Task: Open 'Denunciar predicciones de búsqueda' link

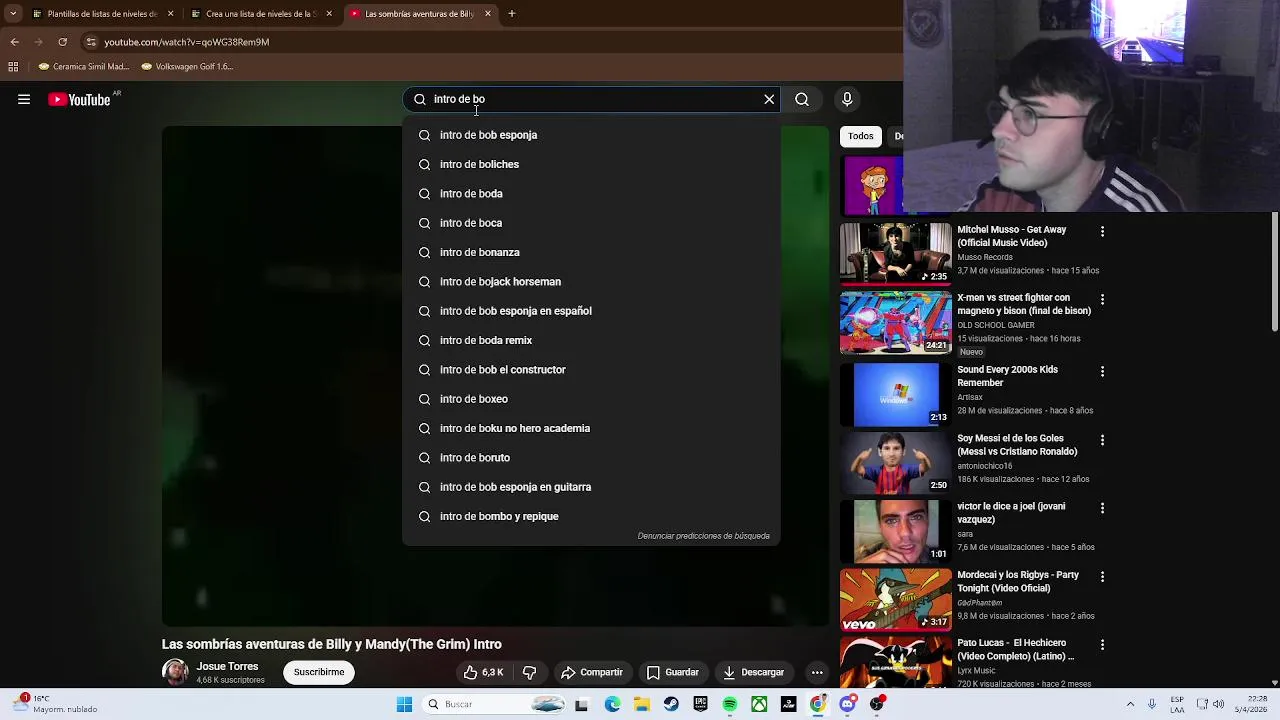Action: click(x=704, y=536)
